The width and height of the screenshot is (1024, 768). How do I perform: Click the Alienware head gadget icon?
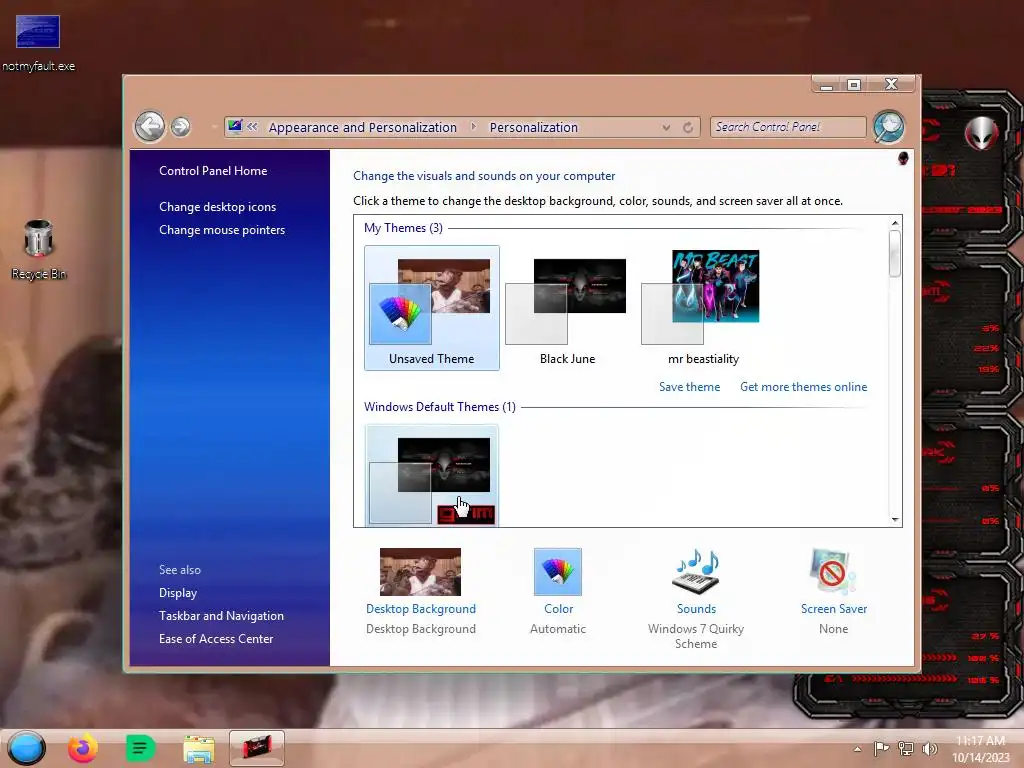coord(982,133)
